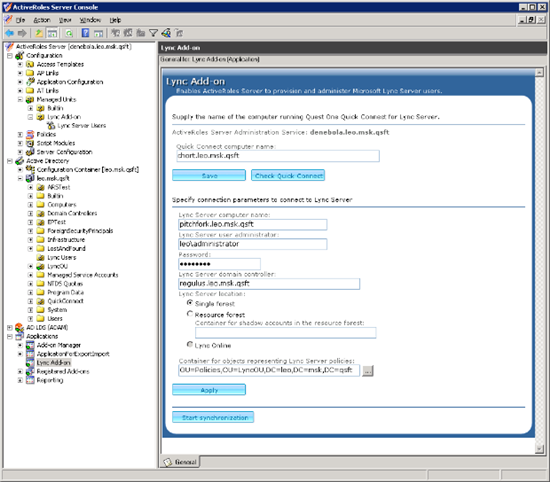
Task: Click the Active Directory node icon
Action: 20,161
